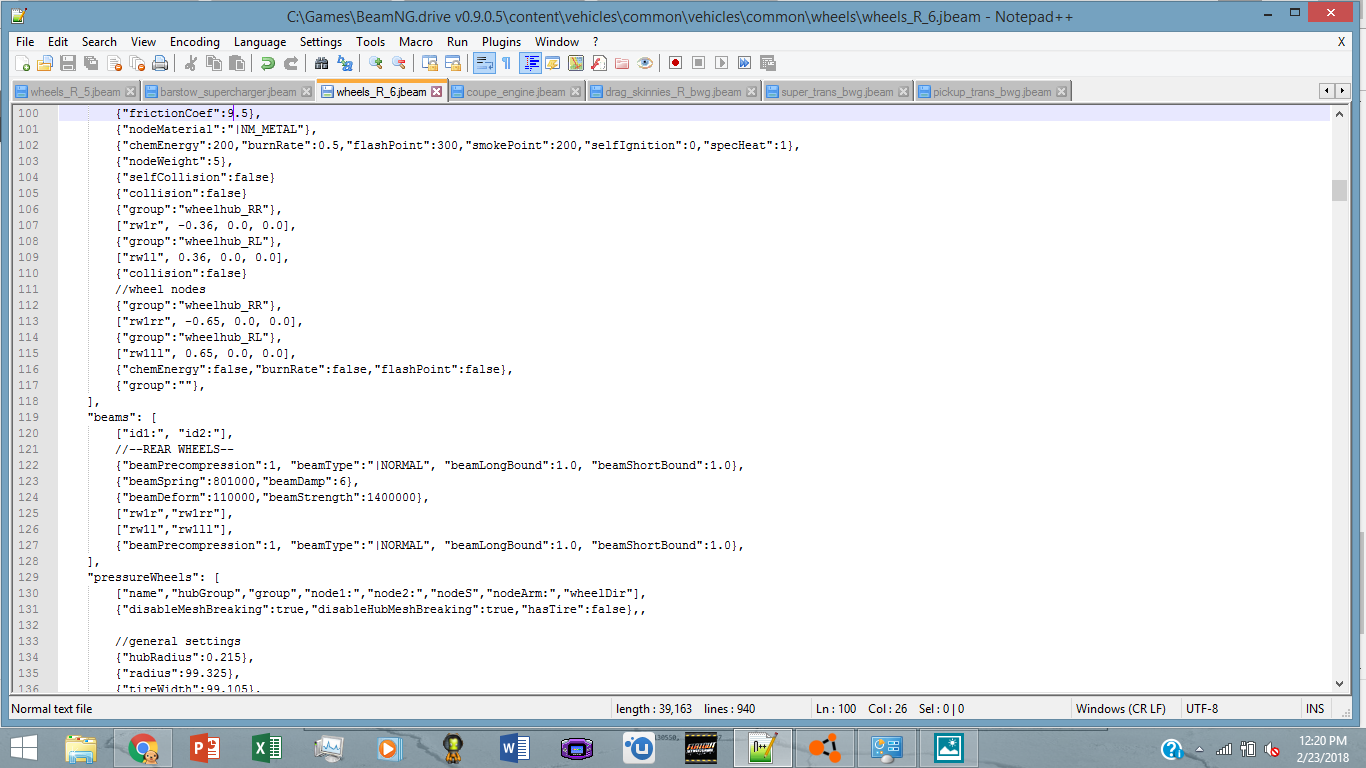This screenshot has width=1366, height=768.
Task: Cut selection using the scissors icon
Action: [x=191, y=63]
